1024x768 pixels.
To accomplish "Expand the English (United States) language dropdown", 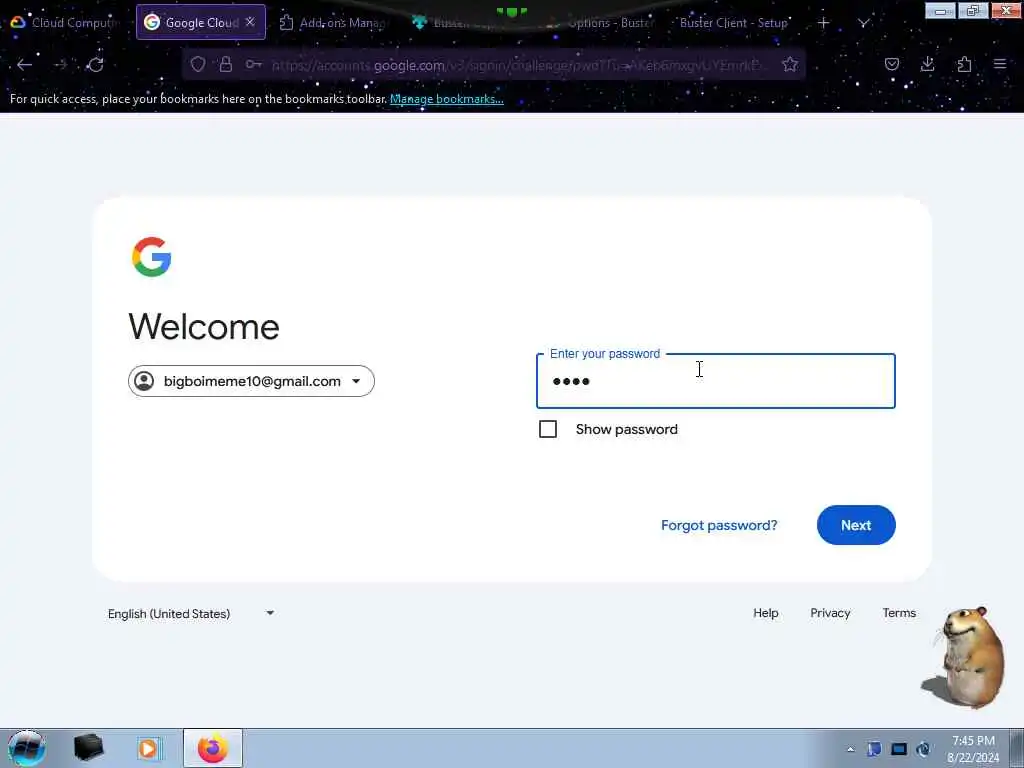I will click(191, 614).
